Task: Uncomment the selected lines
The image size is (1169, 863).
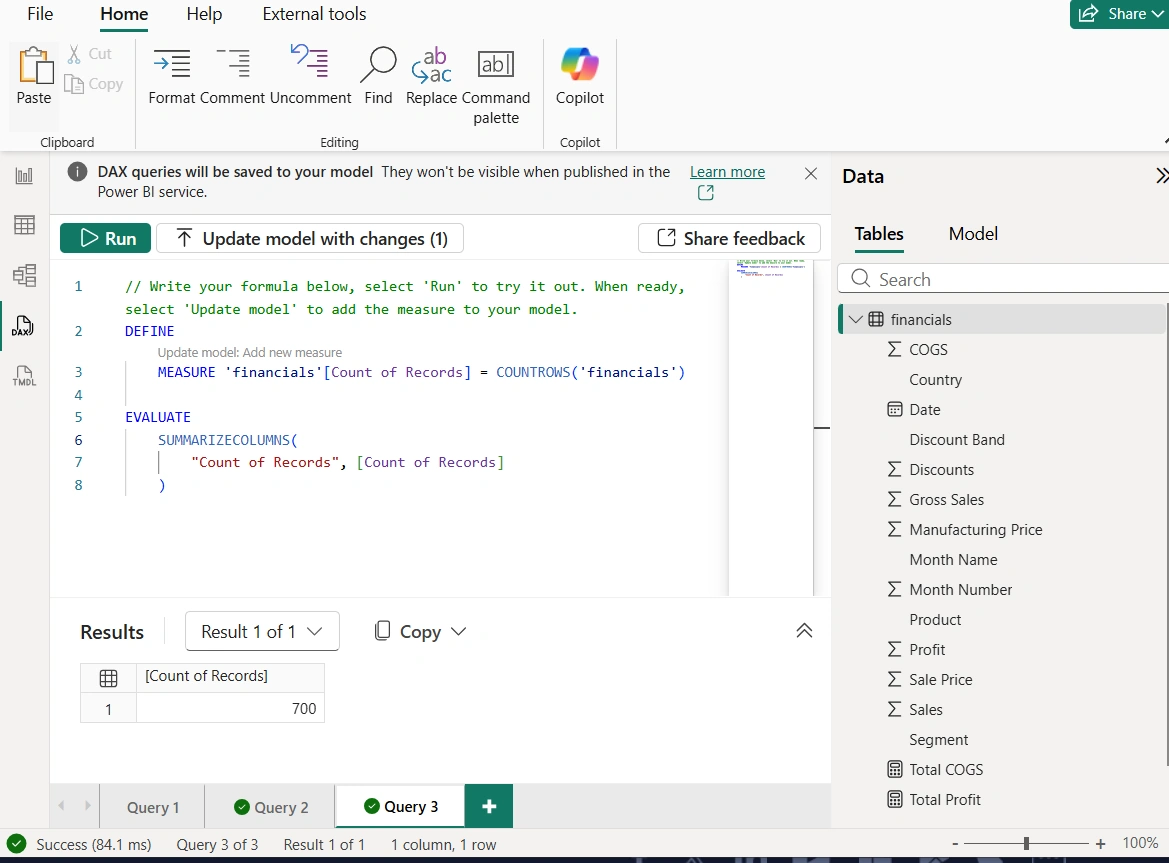Action: pyautogui.click(x=310, y=77)
